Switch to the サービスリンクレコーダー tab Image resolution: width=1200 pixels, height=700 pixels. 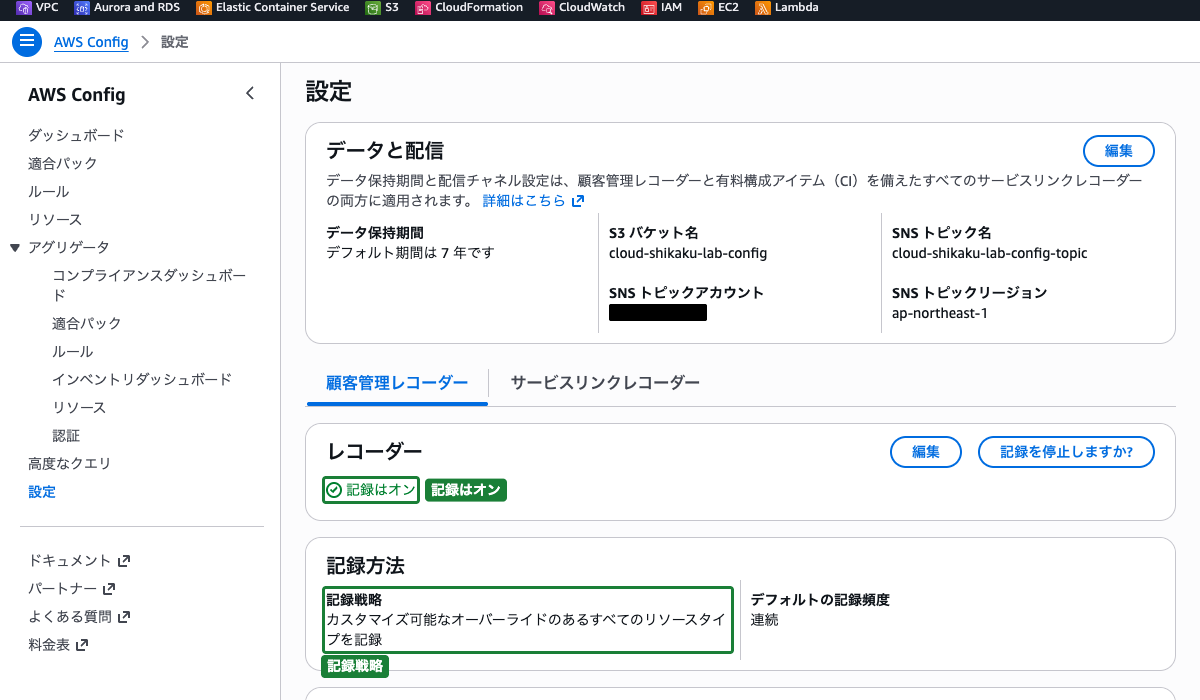(x=605, y=382)
